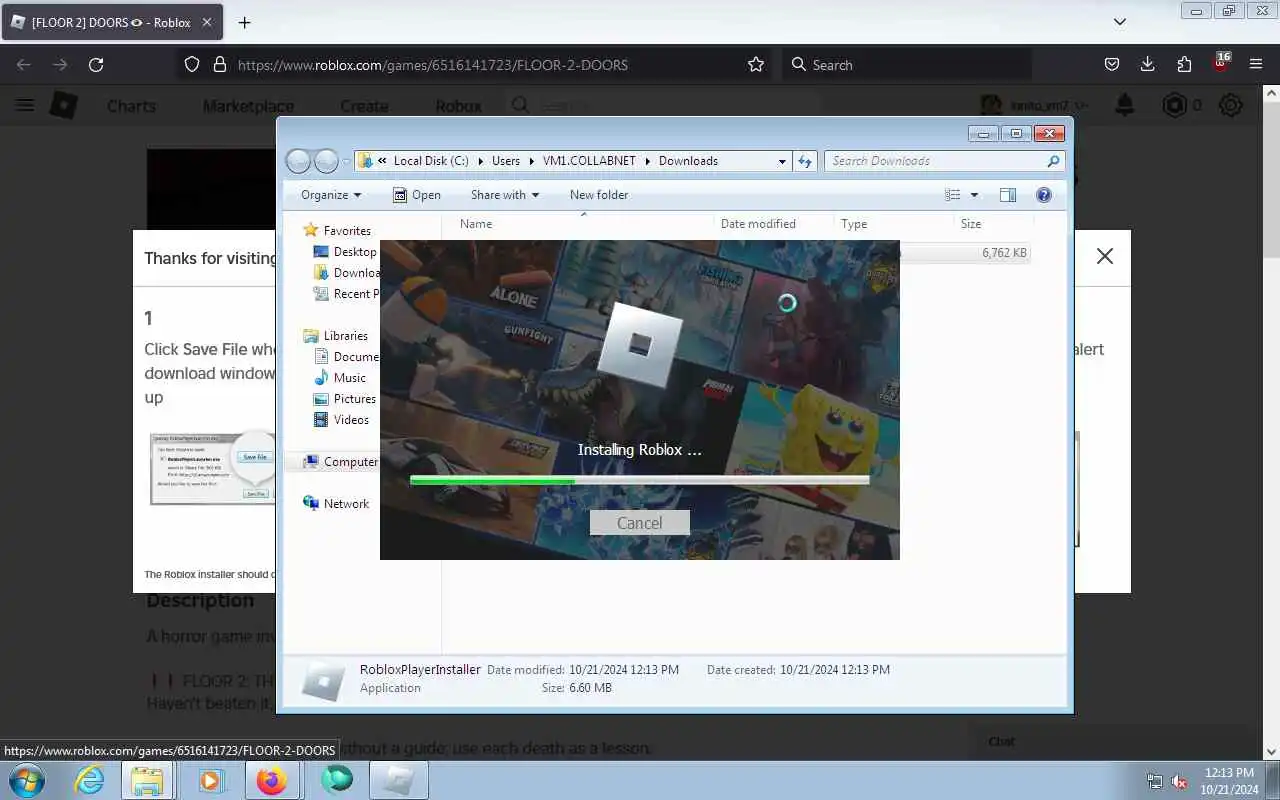1280x800 pixels.
Task: Open Music library
Action: tap(340, 378)
